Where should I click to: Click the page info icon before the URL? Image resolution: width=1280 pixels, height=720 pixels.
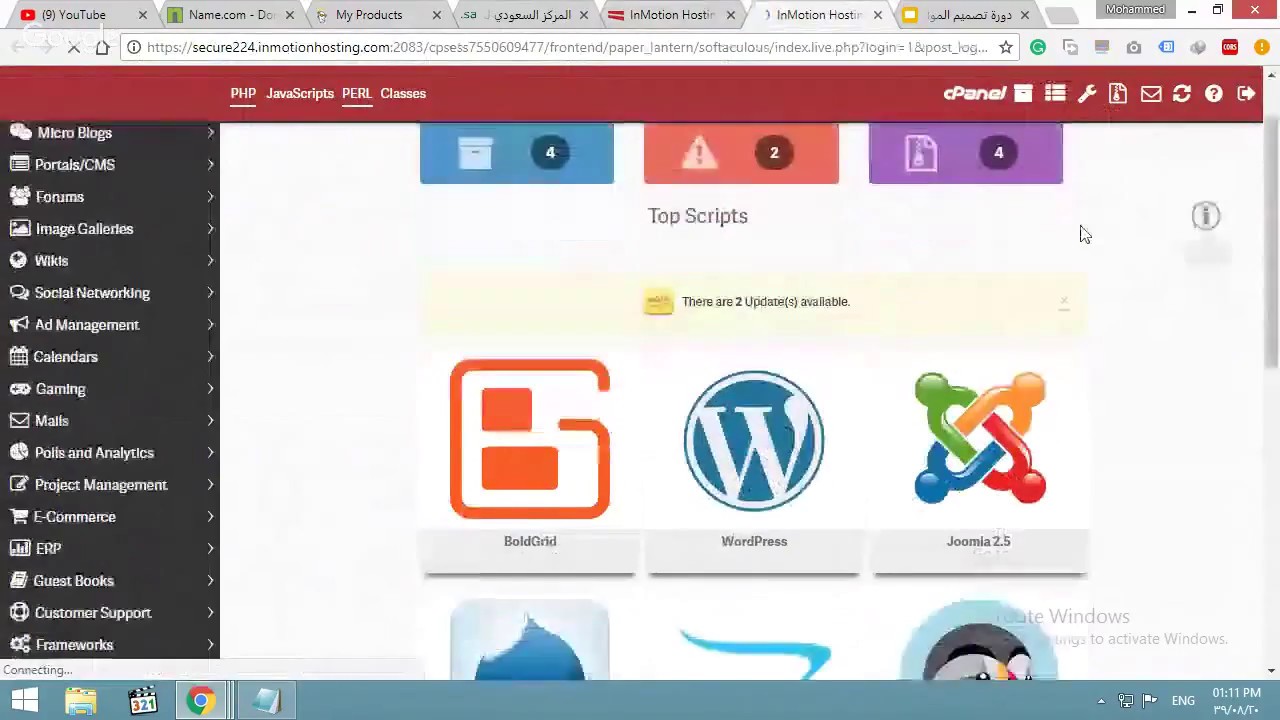[134, 47]
